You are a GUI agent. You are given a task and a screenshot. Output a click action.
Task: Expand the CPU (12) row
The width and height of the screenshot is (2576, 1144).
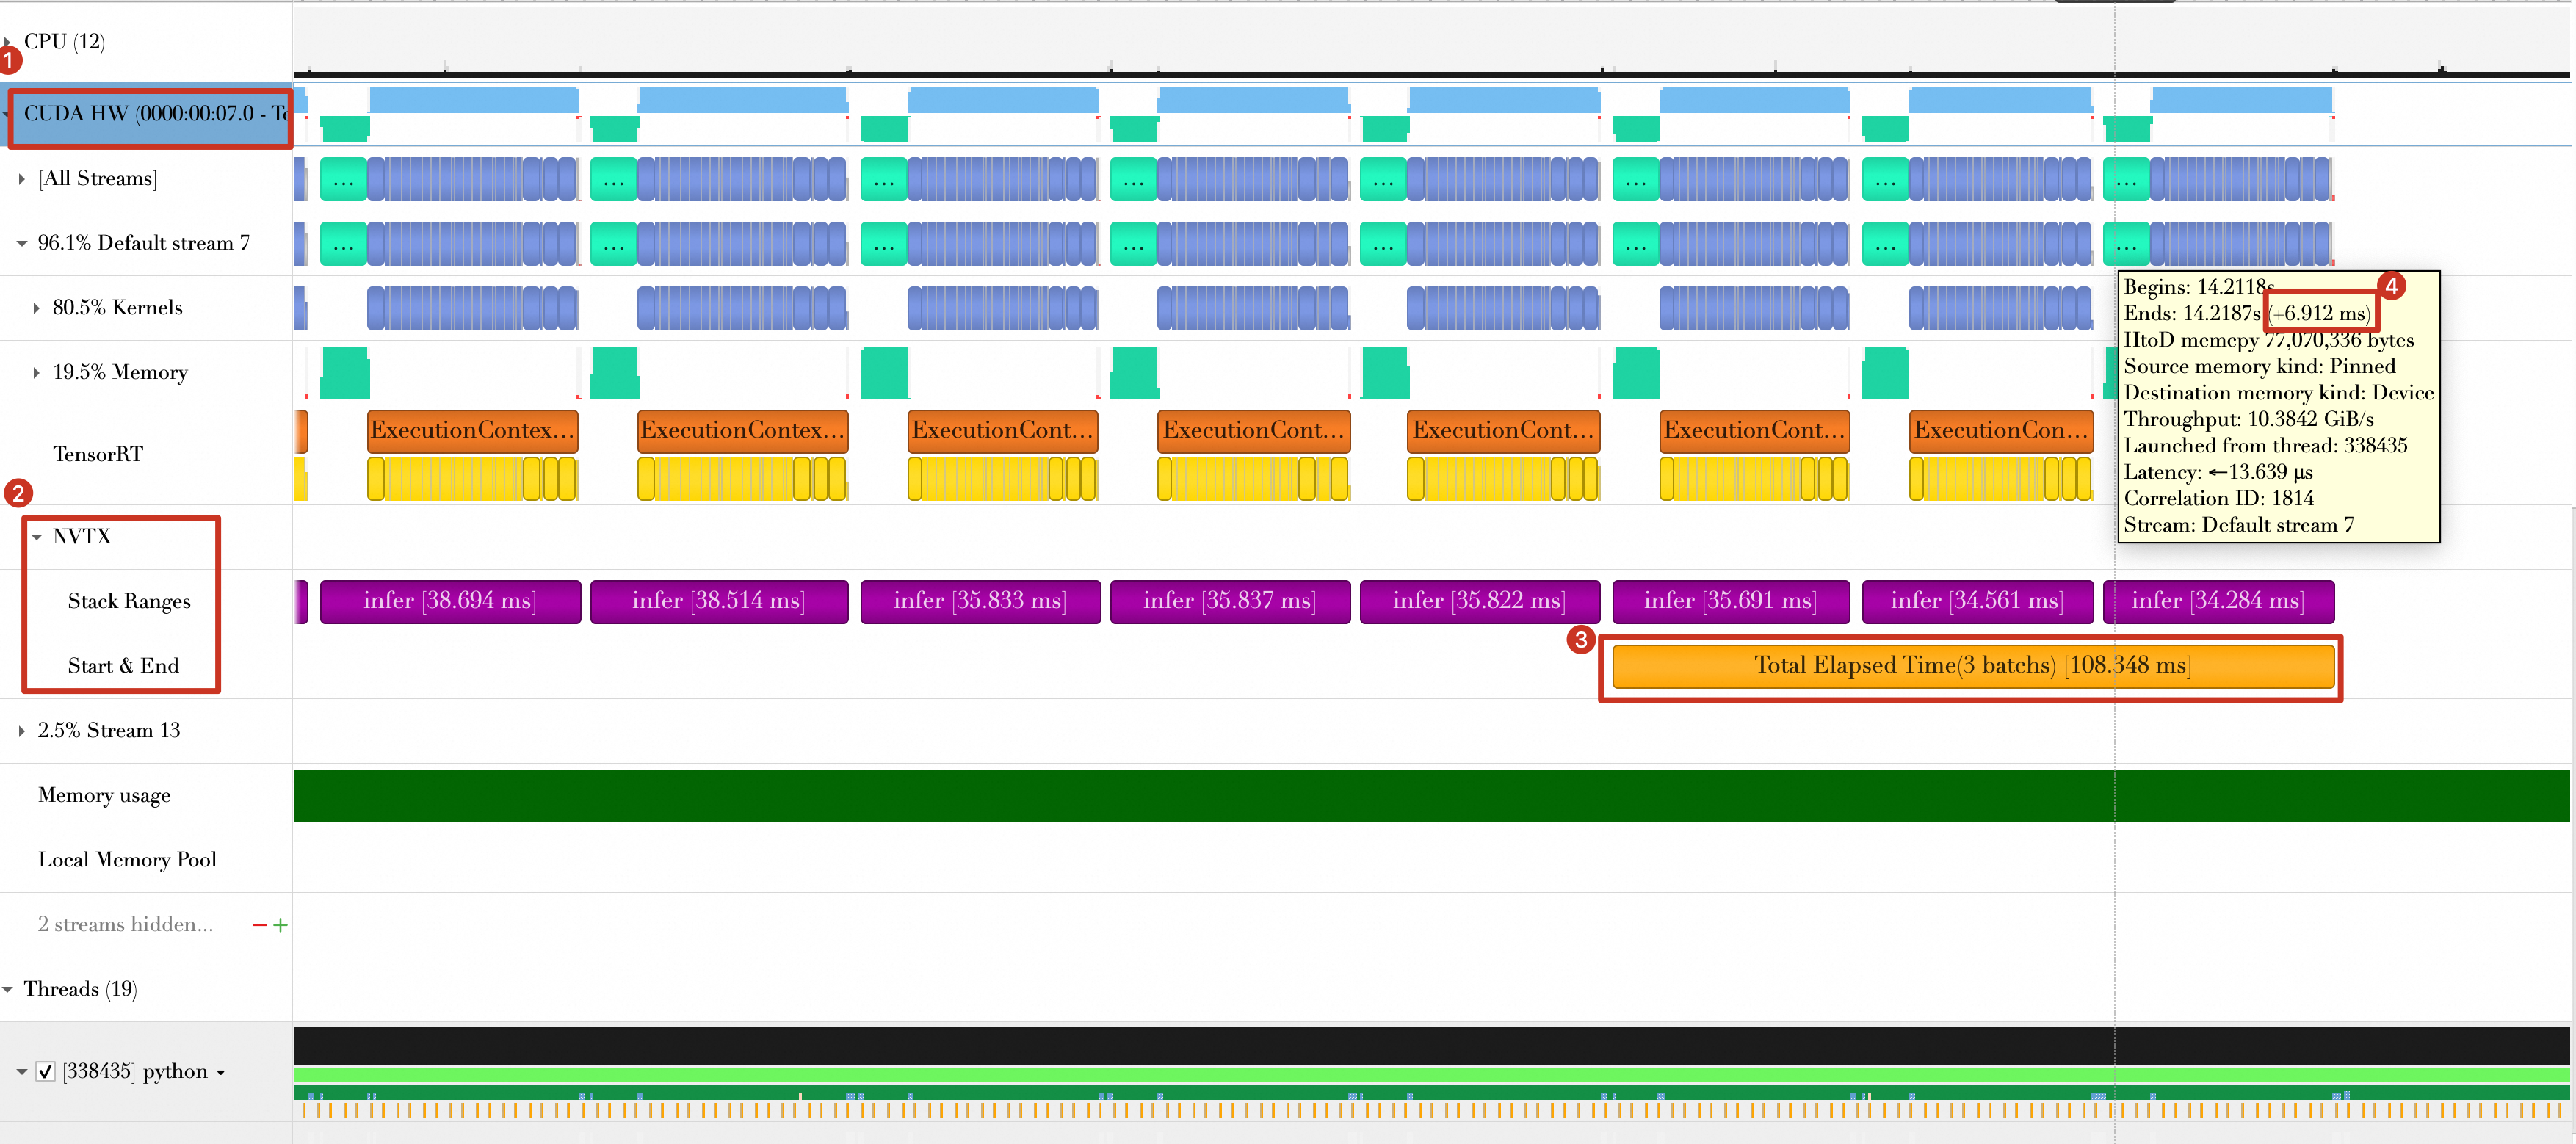coord(7,42)
